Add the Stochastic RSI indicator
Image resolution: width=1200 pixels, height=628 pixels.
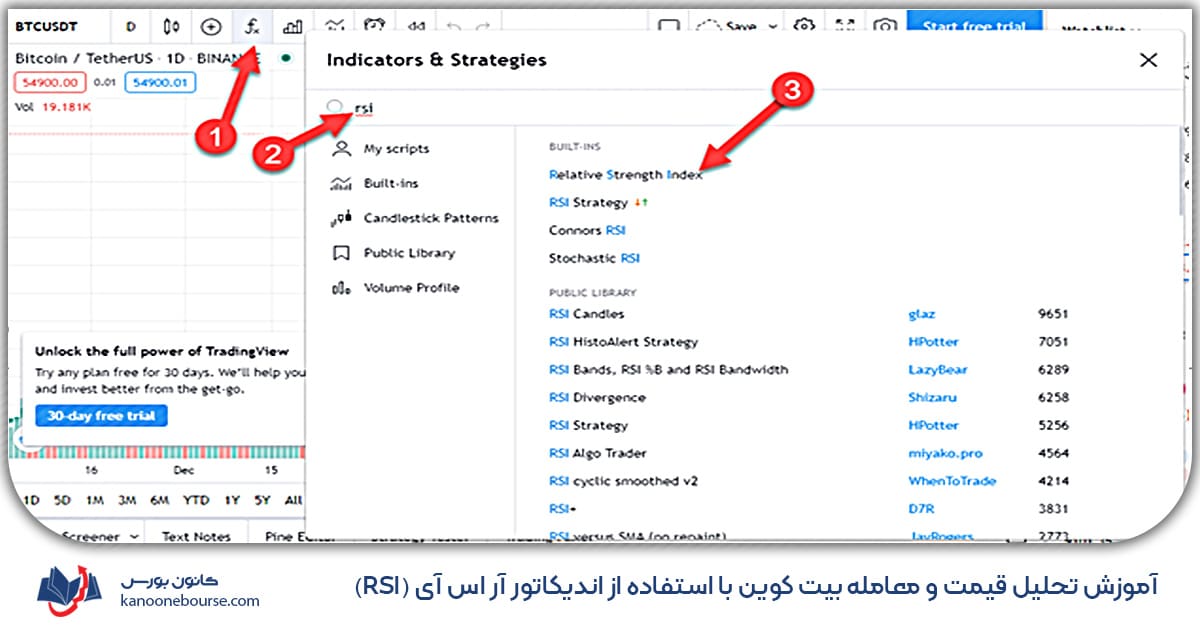pyautogui.click(x=594, y=258)
